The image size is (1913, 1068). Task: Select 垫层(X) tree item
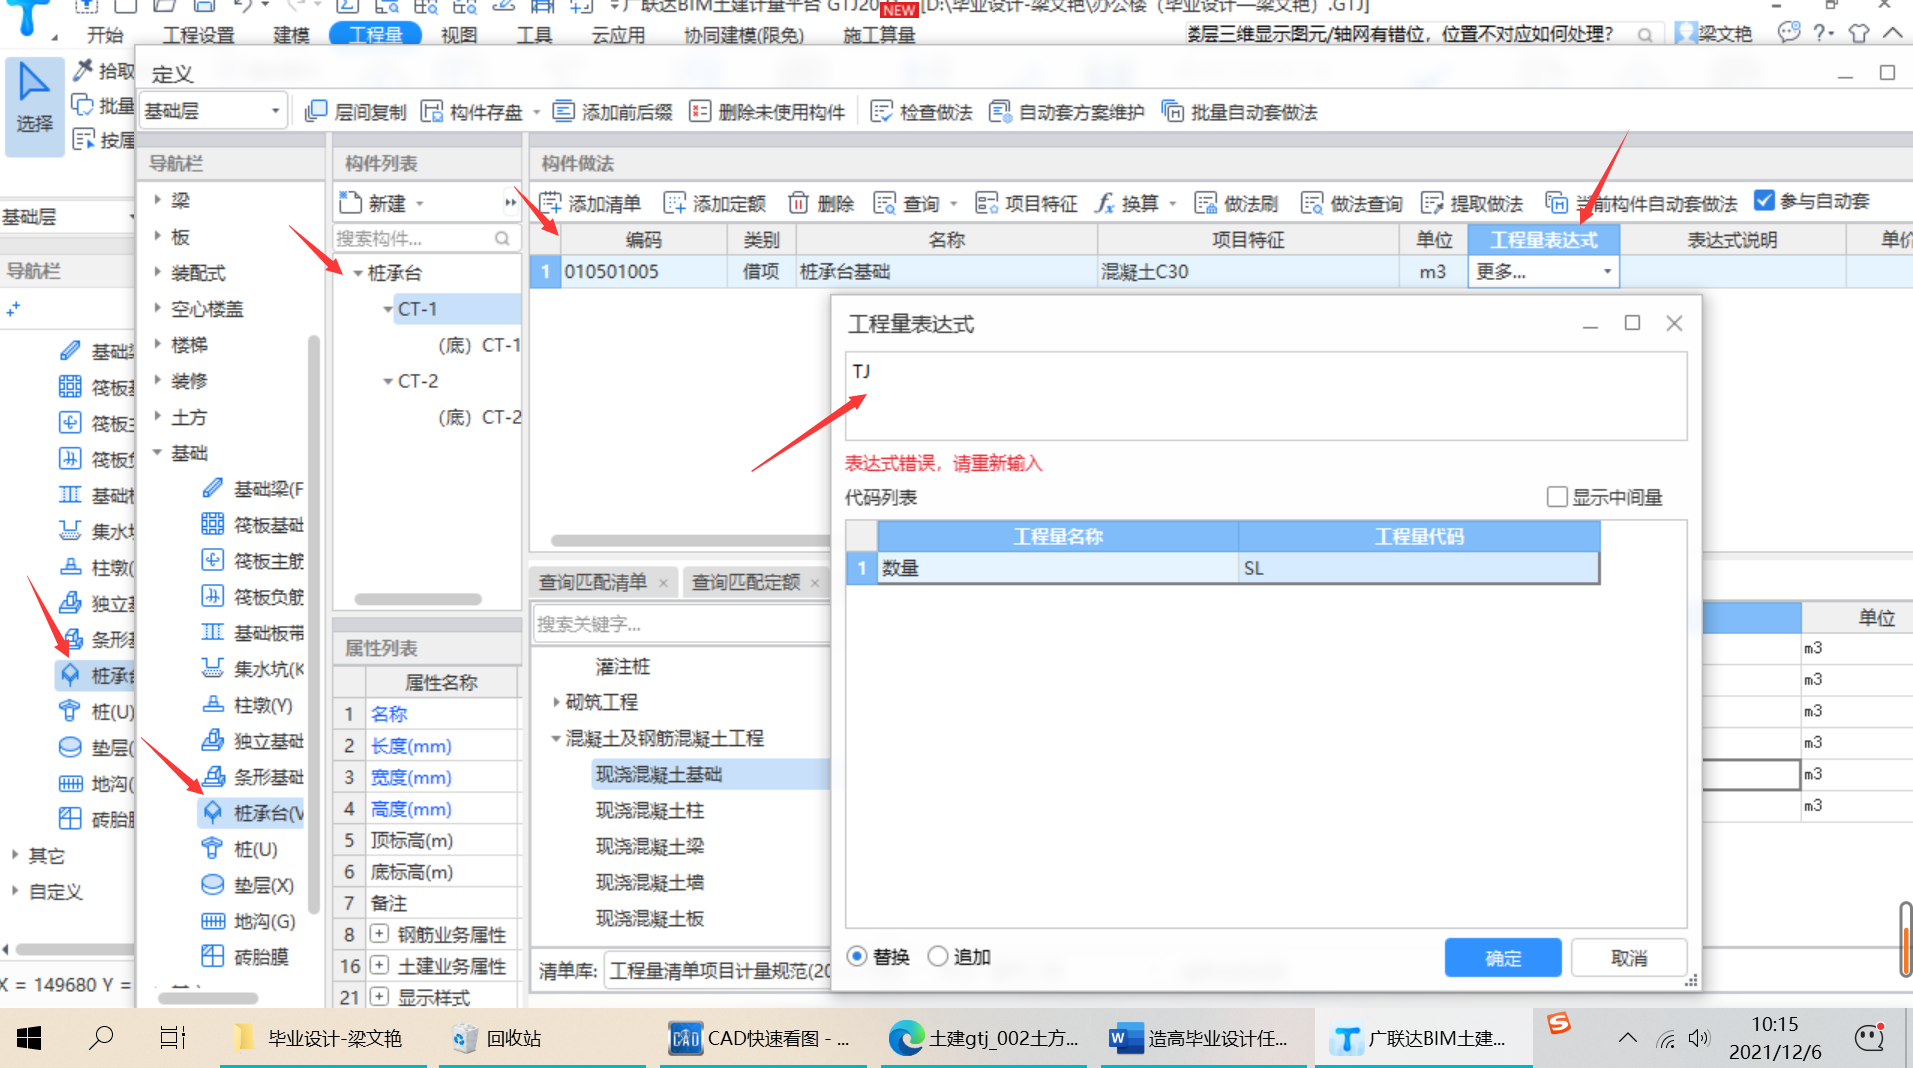click(x=249, y=885)
